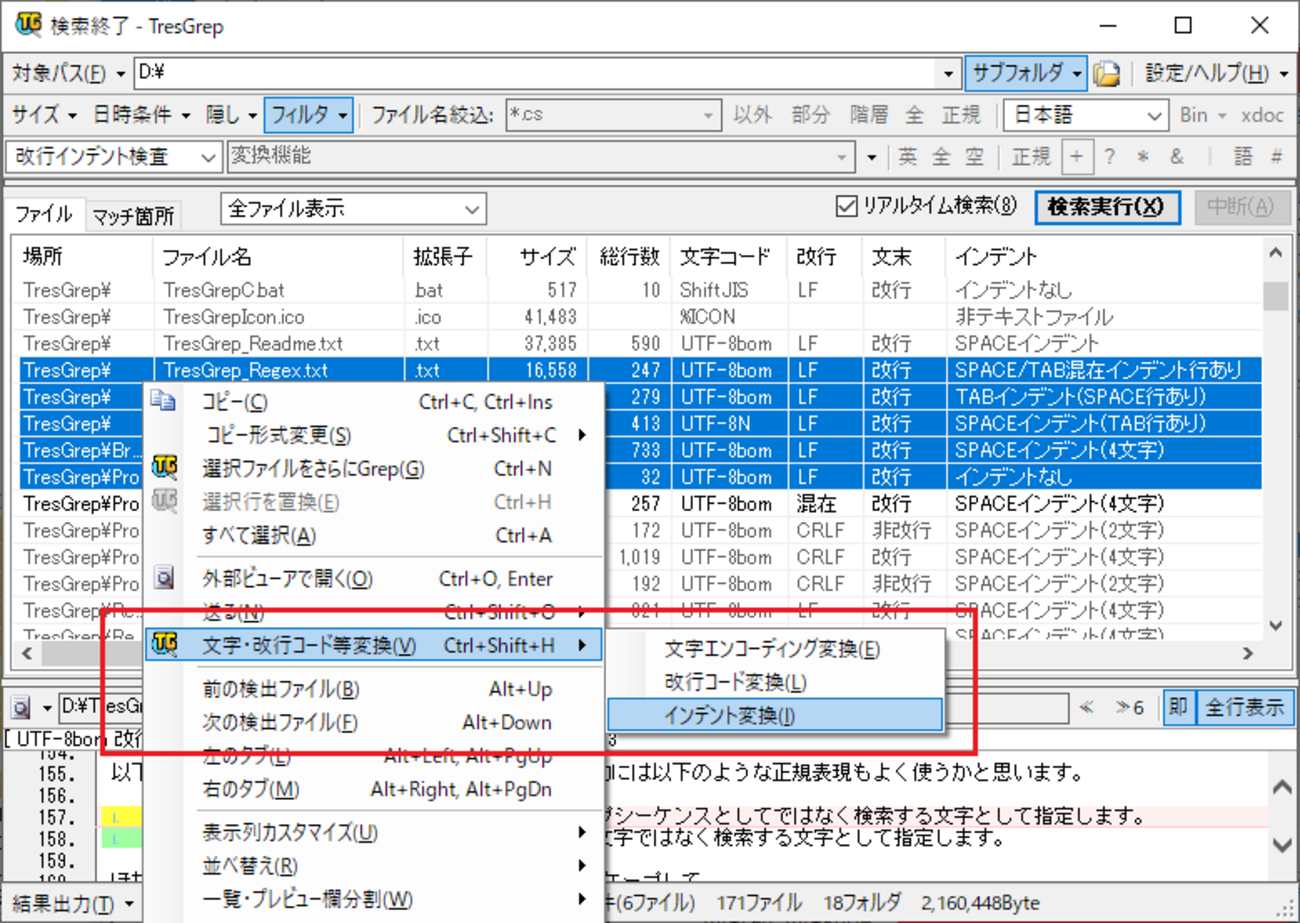Open the 日本語 language combo box
Viewport: 1300px width, 923px height.
click(x=1086, y=115)
